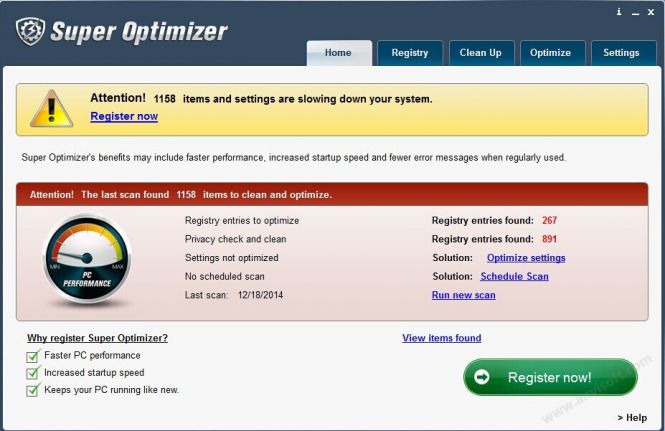
Task: Click the red 267 registry count
Action: (x=549, y=221)
